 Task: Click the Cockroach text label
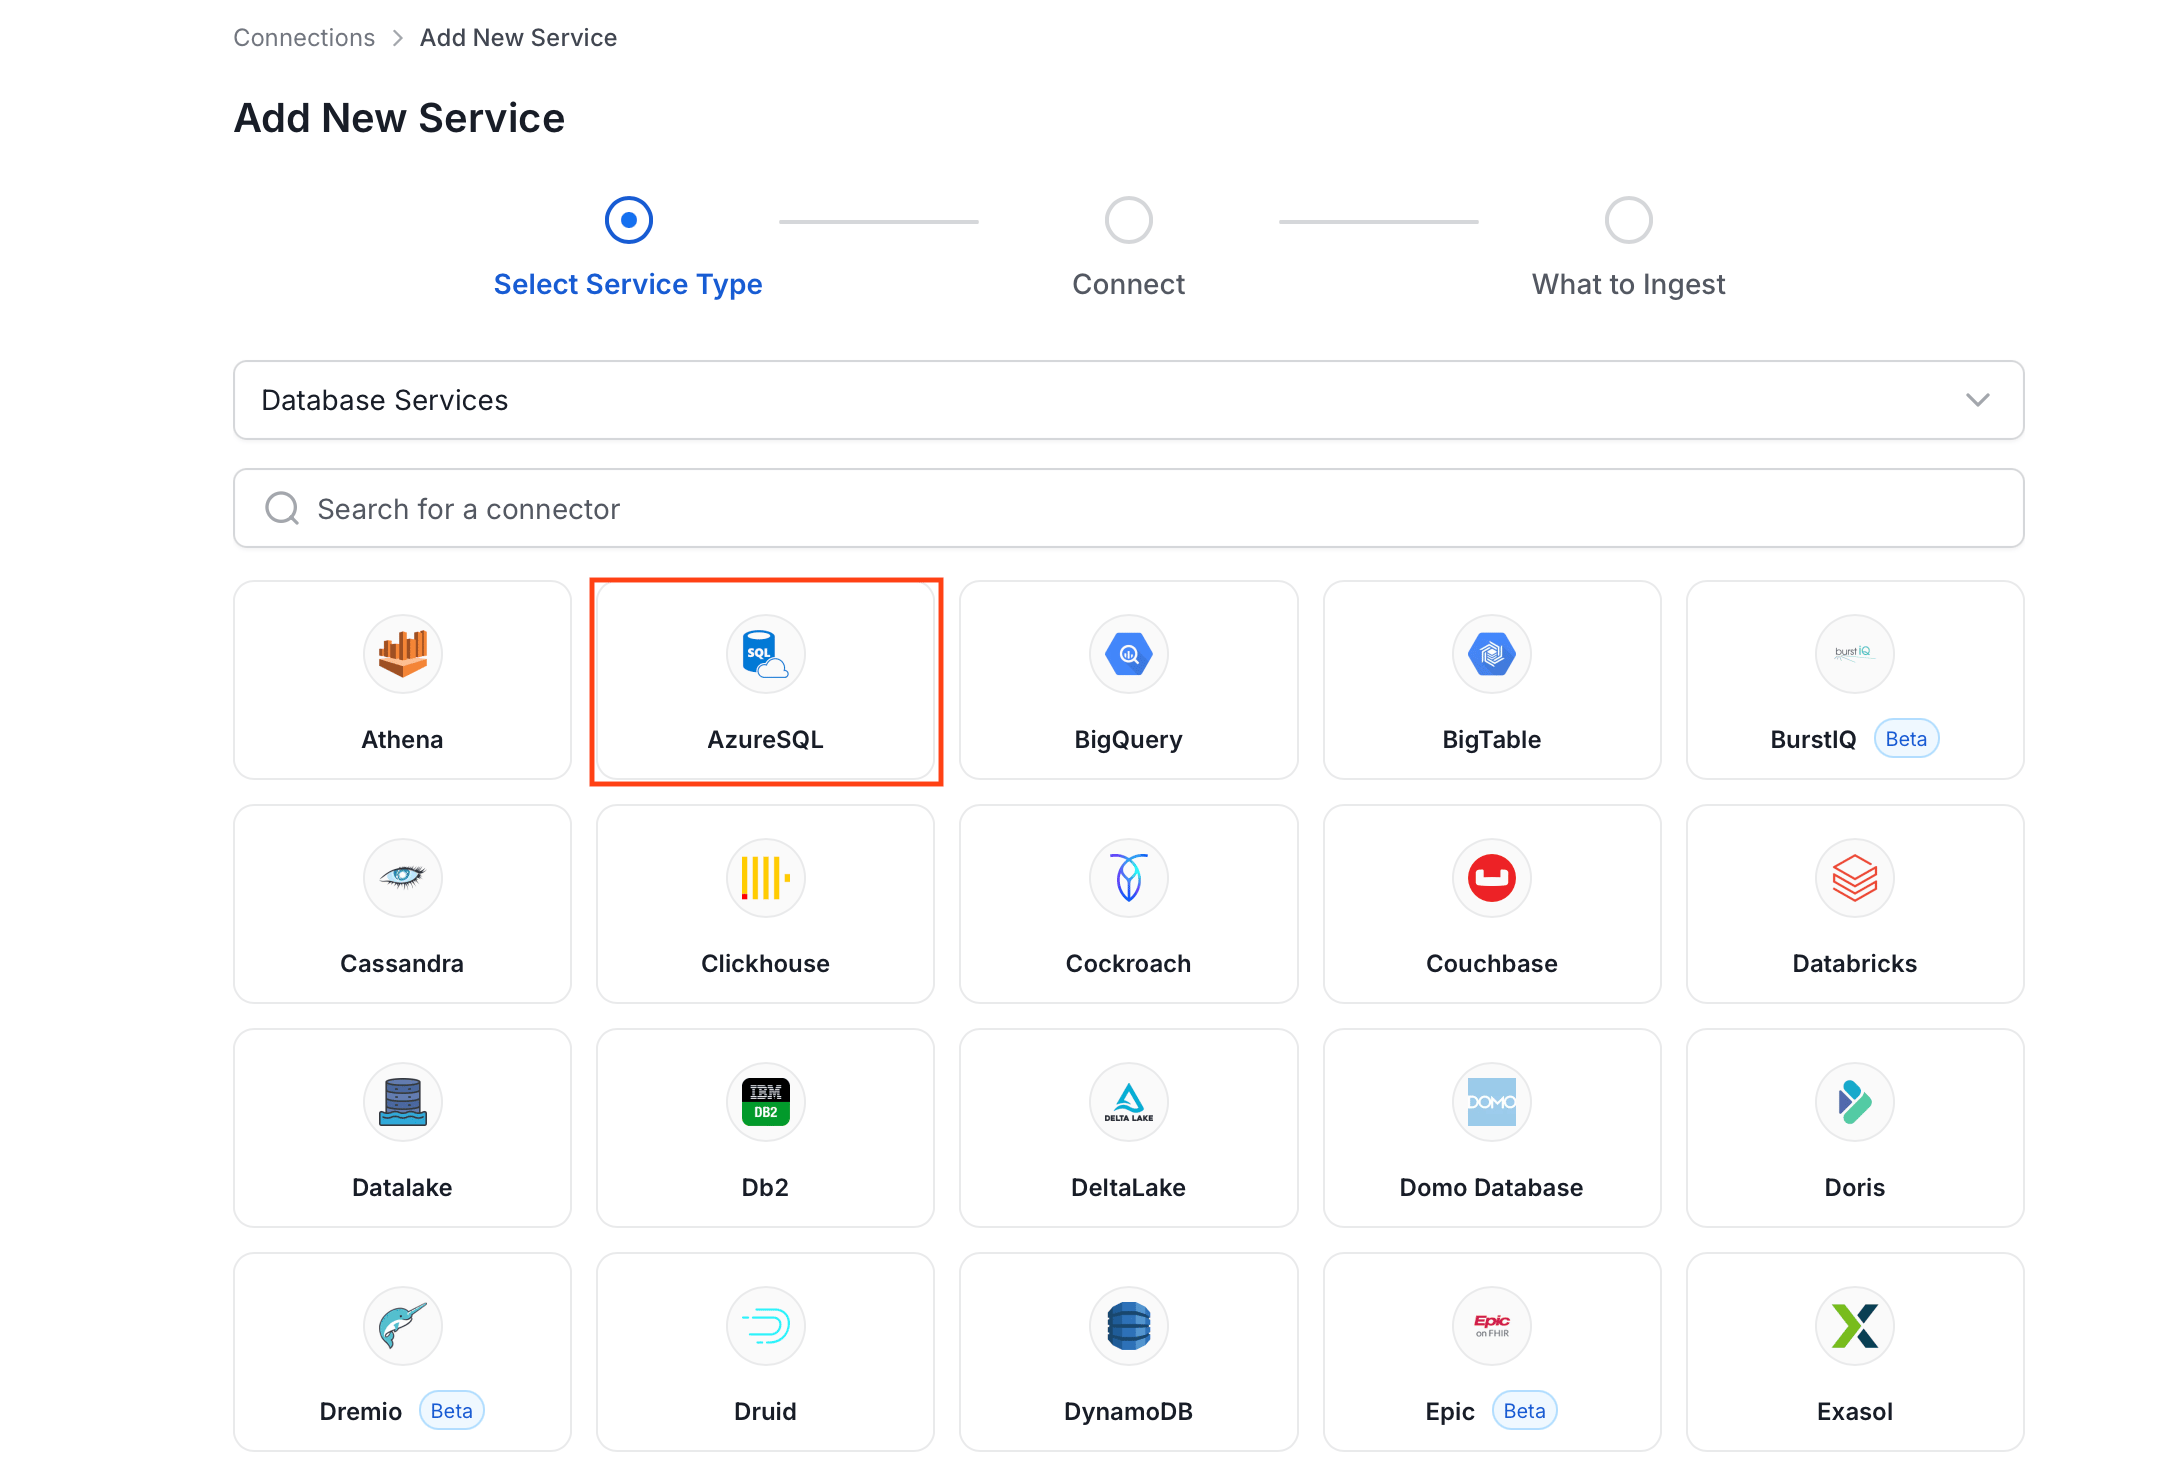(x=1128, y=963)
